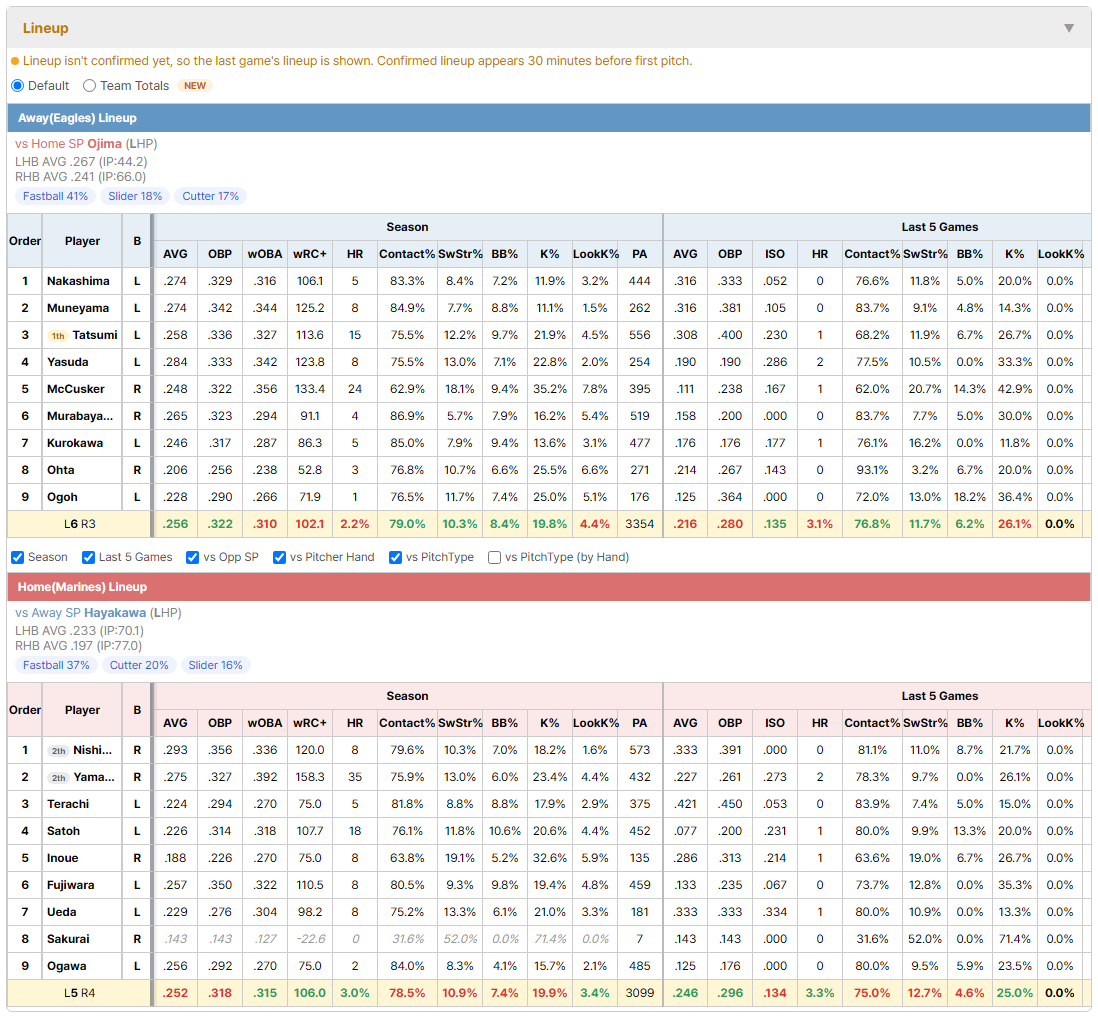1098x1018 pixels.
Task: Collapse the Lineup panel with the triangle arrow
Action: point(1069,28)
